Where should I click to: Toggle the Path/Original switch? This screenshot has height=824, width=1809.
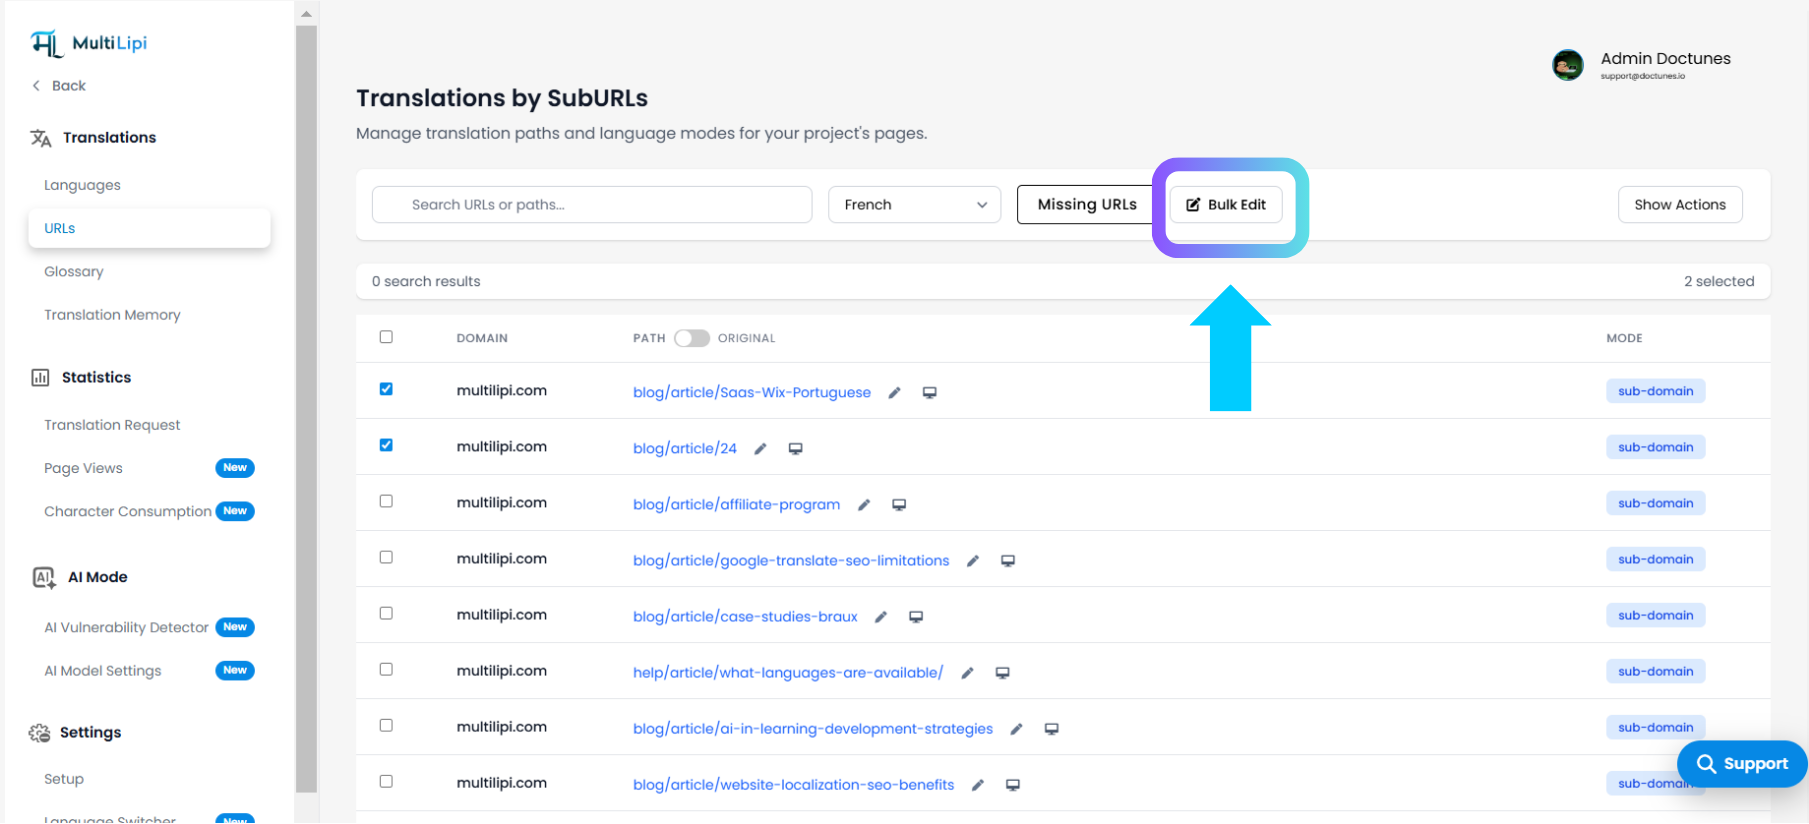coord(691,338)
